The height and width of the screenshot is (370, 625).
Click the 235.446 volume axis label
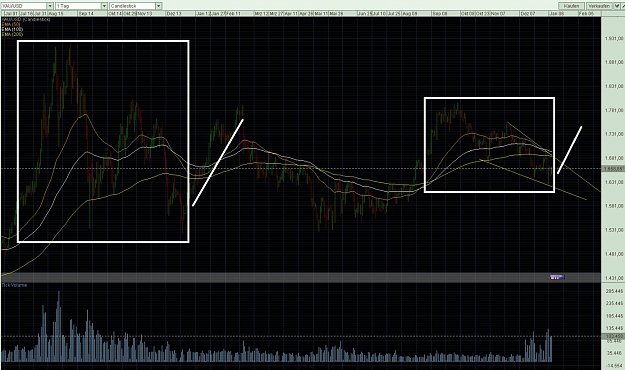[x=614, y=303]
